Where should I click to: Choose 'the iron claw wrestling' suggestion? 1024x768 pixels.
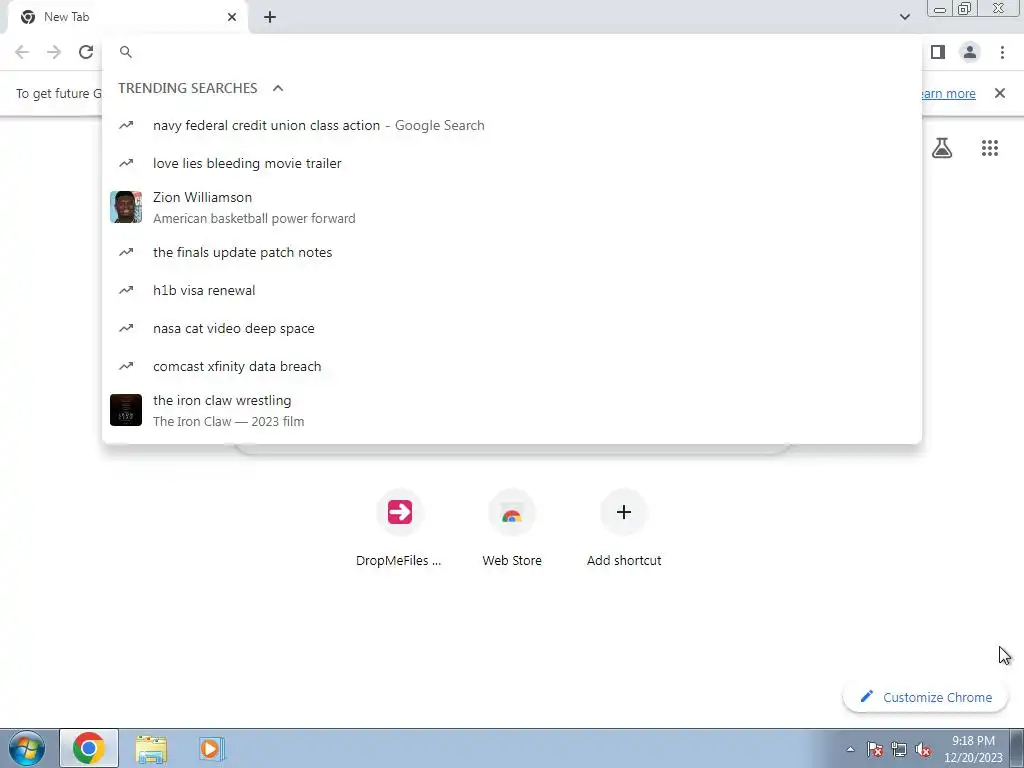coord(512,410)
